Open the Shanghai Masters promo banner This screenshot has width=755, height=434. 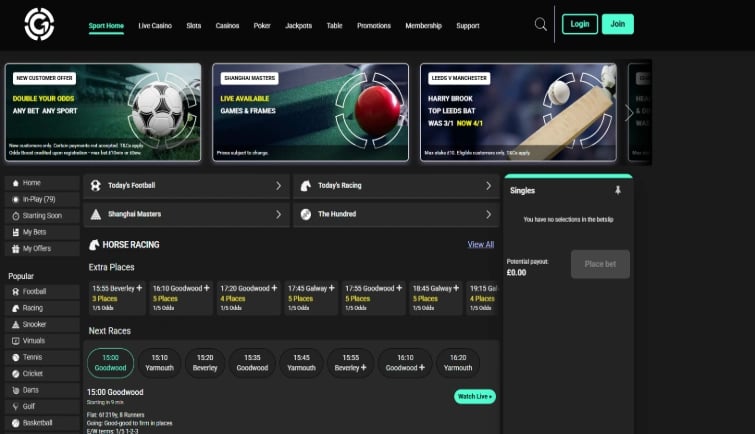pyautogui.click(x=311, y=112)
